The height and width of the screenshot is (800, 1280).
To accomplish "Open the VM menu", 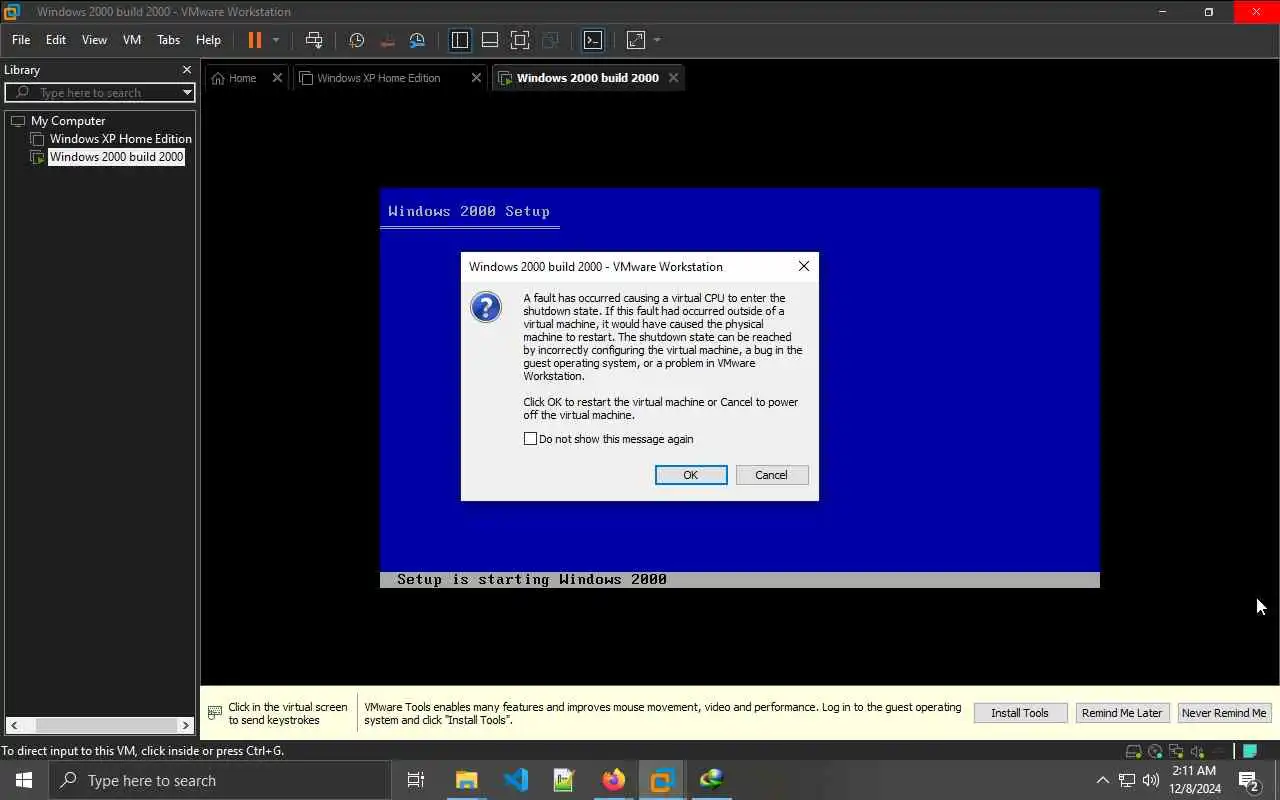I will pyautogui.click(x=132, y=40).
